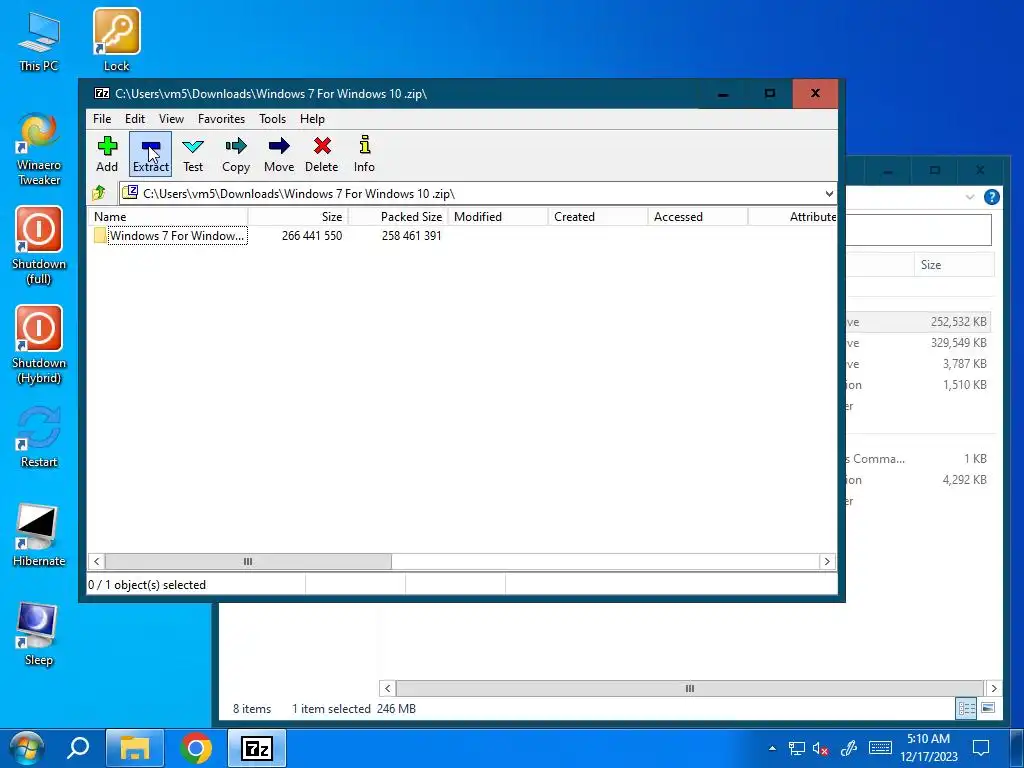The width and height of the screenshot is (1024, 768).
Task: Expand the 7-Zip address path dropdown
Action: click(x=829, y=194)
